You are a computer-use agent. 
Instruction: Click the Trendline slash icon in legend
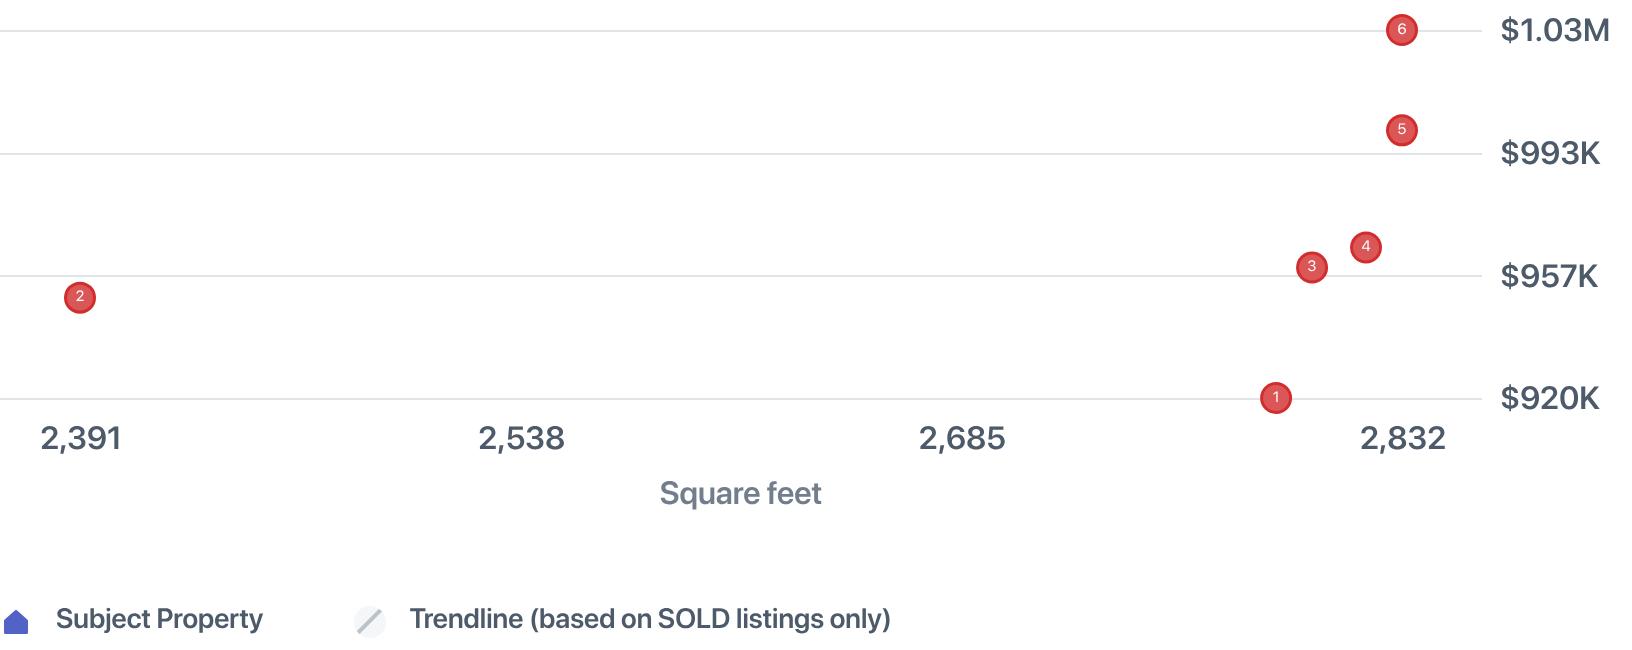(x=370, y=621)
